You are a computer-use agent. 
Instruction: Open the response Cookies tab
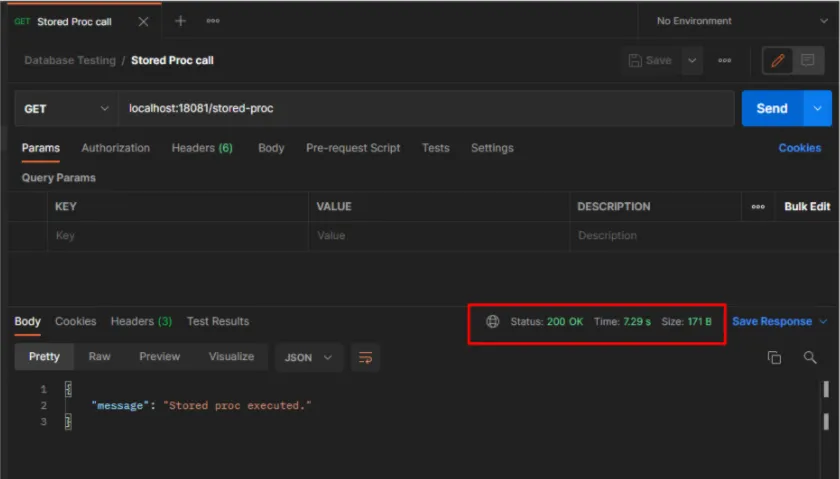coord(76,321)
